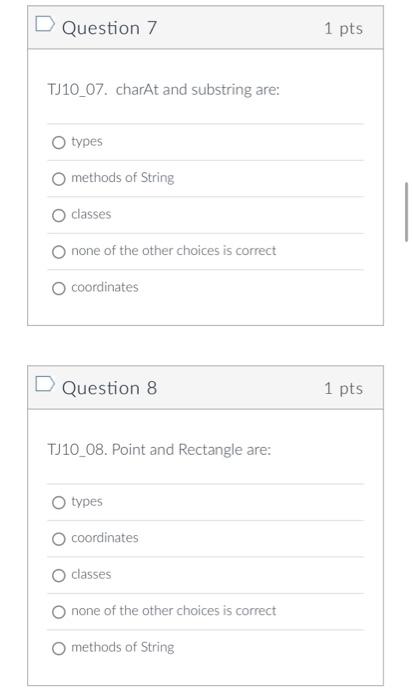The image size is (412, 700).
Task: Select 'types' for Question 7
Action: click(x=58, y=143)
